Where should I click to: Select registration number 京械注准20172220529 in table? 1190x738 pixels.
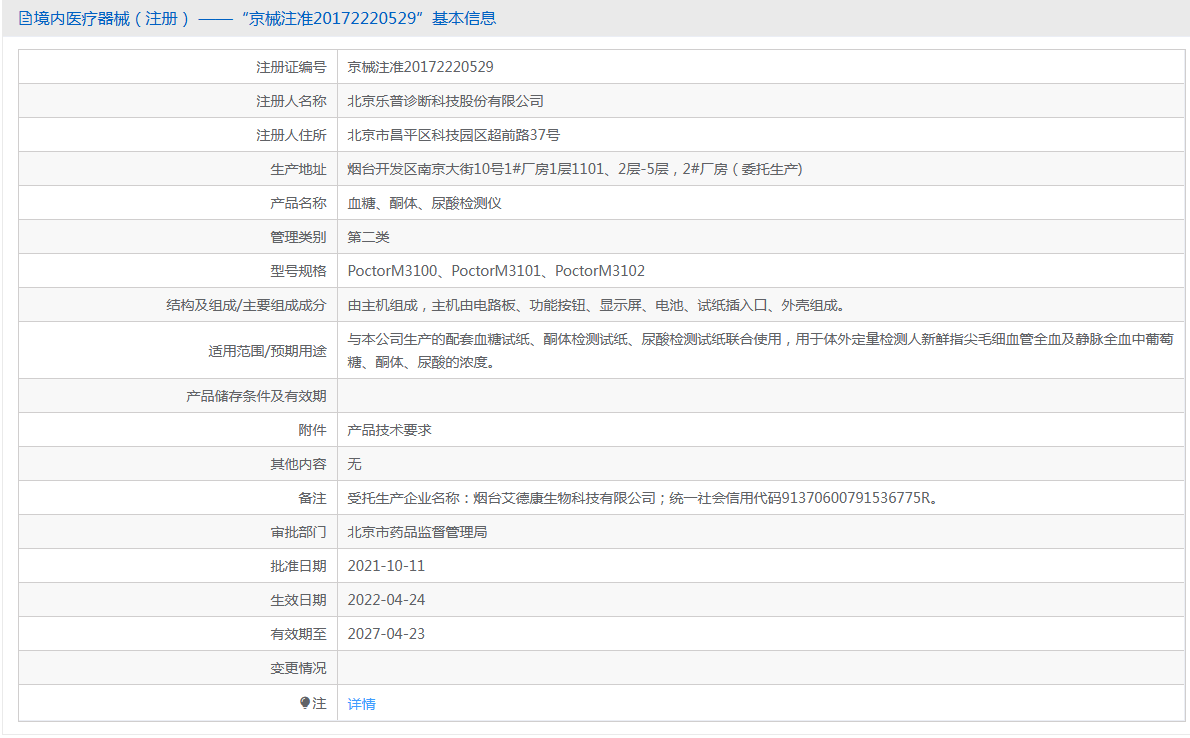[x=420, y=67]
